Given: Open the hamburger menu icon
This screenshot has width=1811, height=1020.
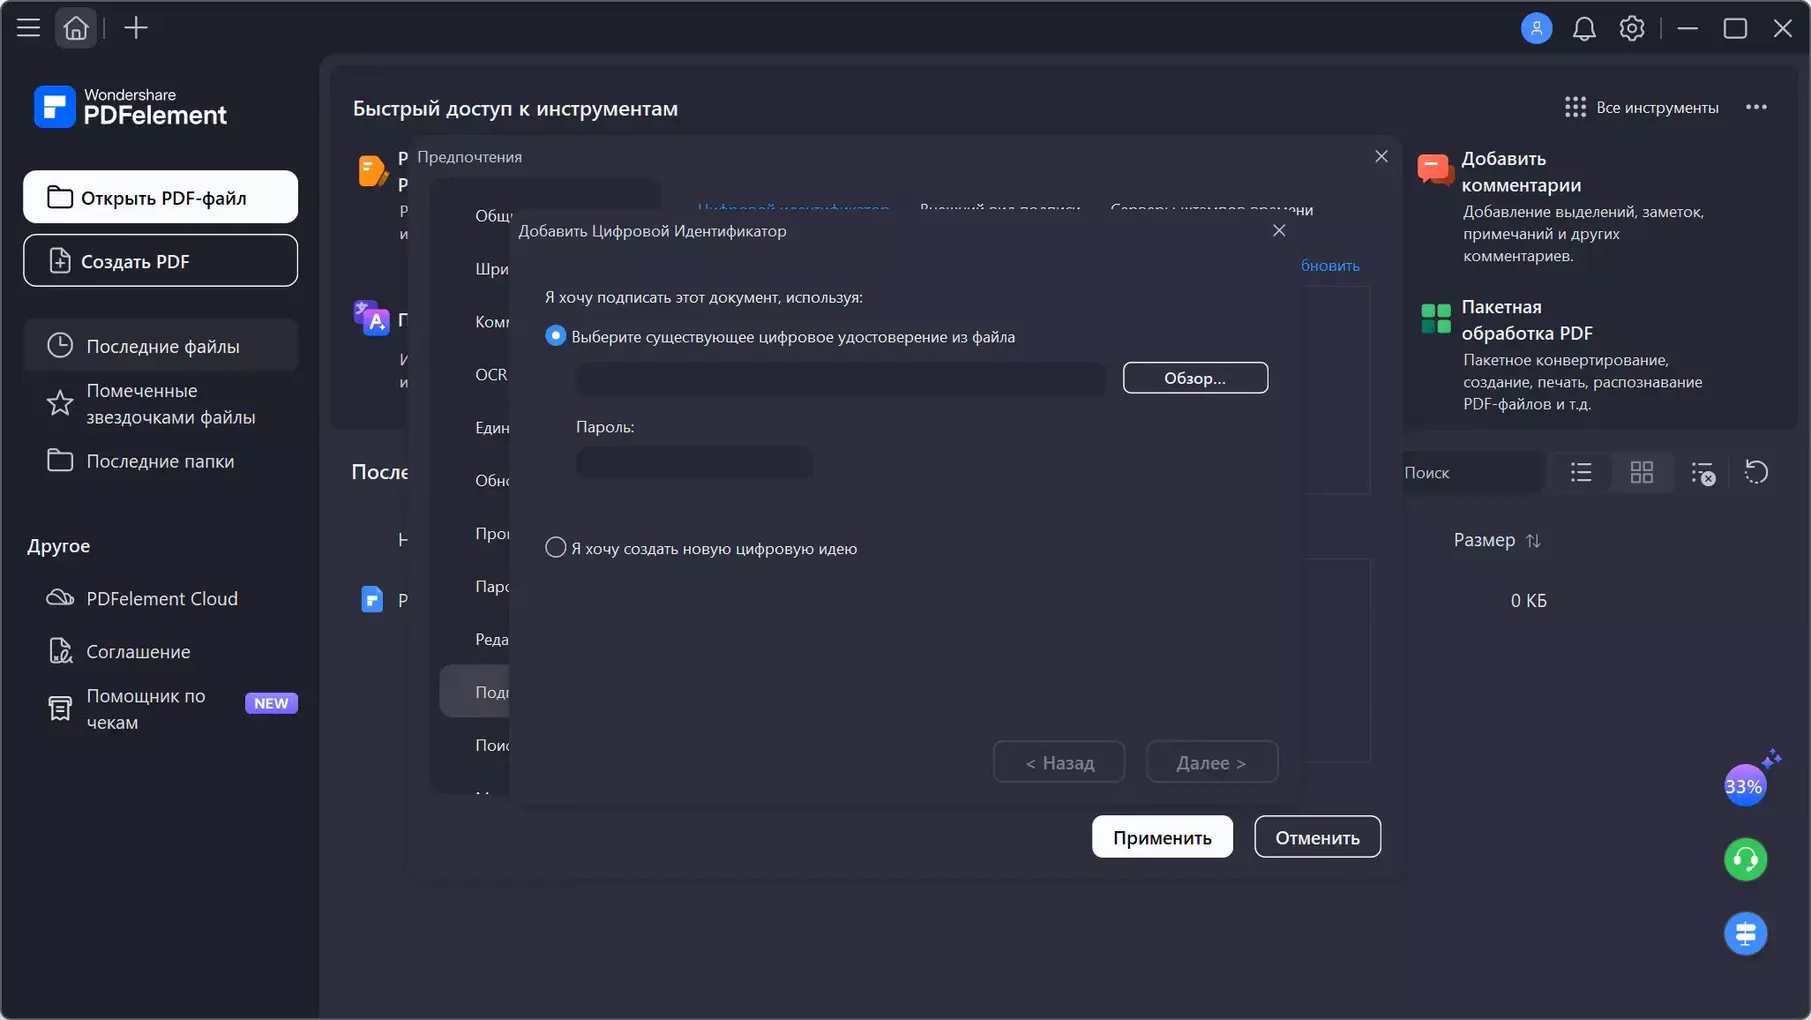Looking at the screenshot, I should [x=28, y=28].
